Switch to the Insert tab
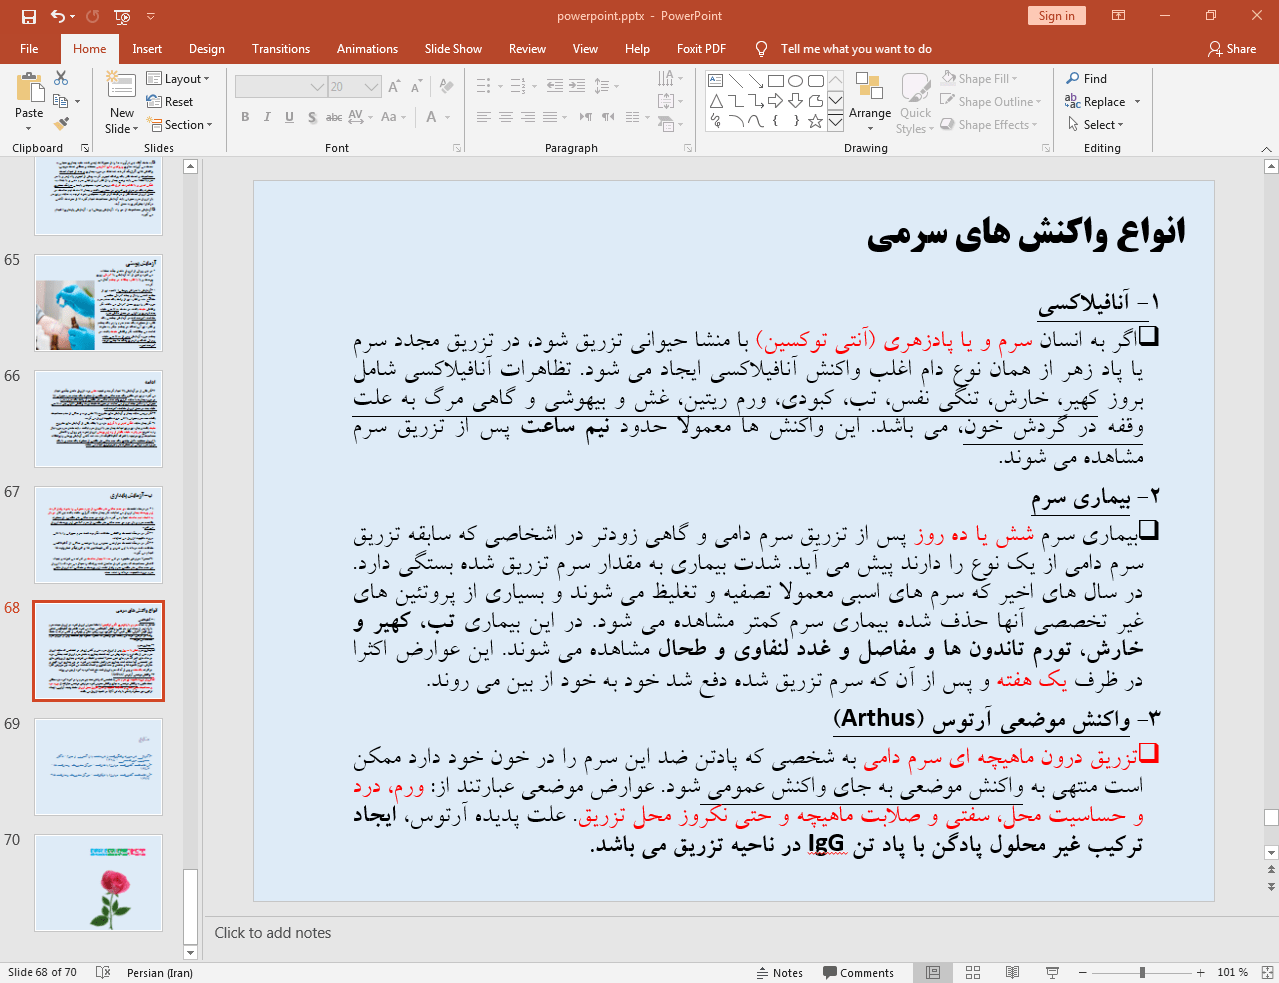The height and width of the screenshot is (983, 1279). pos(147,49)
